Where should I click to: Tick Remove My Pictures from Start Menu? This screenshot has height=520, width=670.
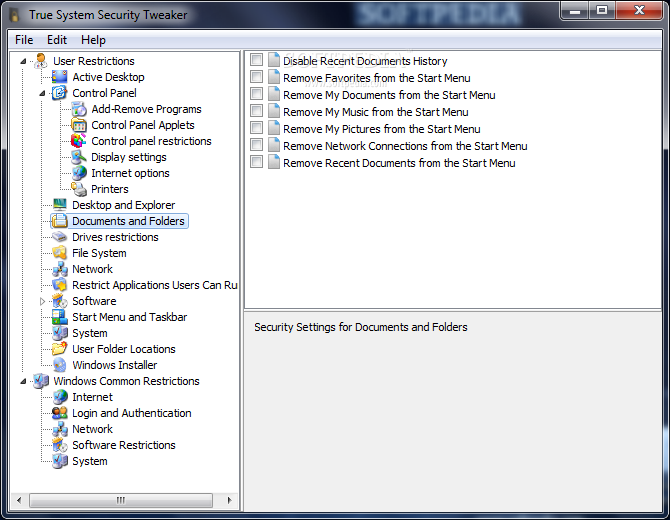click(256, 127)
